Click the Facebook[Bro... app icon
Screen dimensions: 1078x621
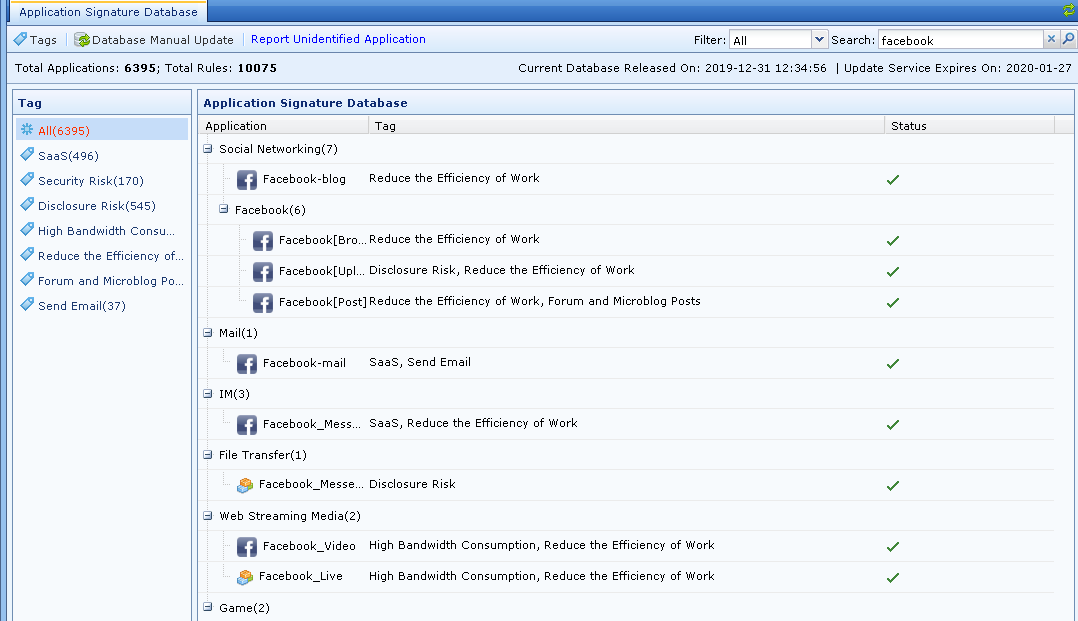[263, 241]
